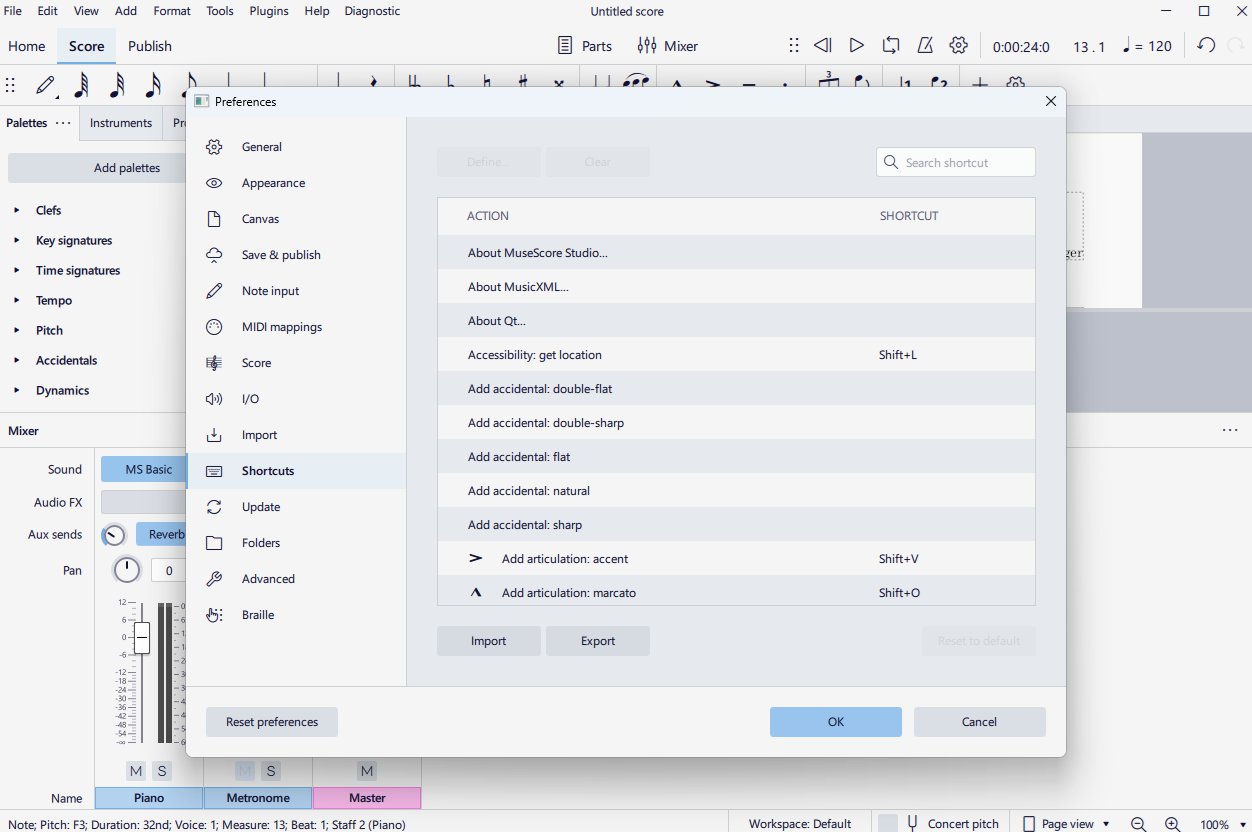Open the Diagnostic menu
1252x832 pixels.
372,11
